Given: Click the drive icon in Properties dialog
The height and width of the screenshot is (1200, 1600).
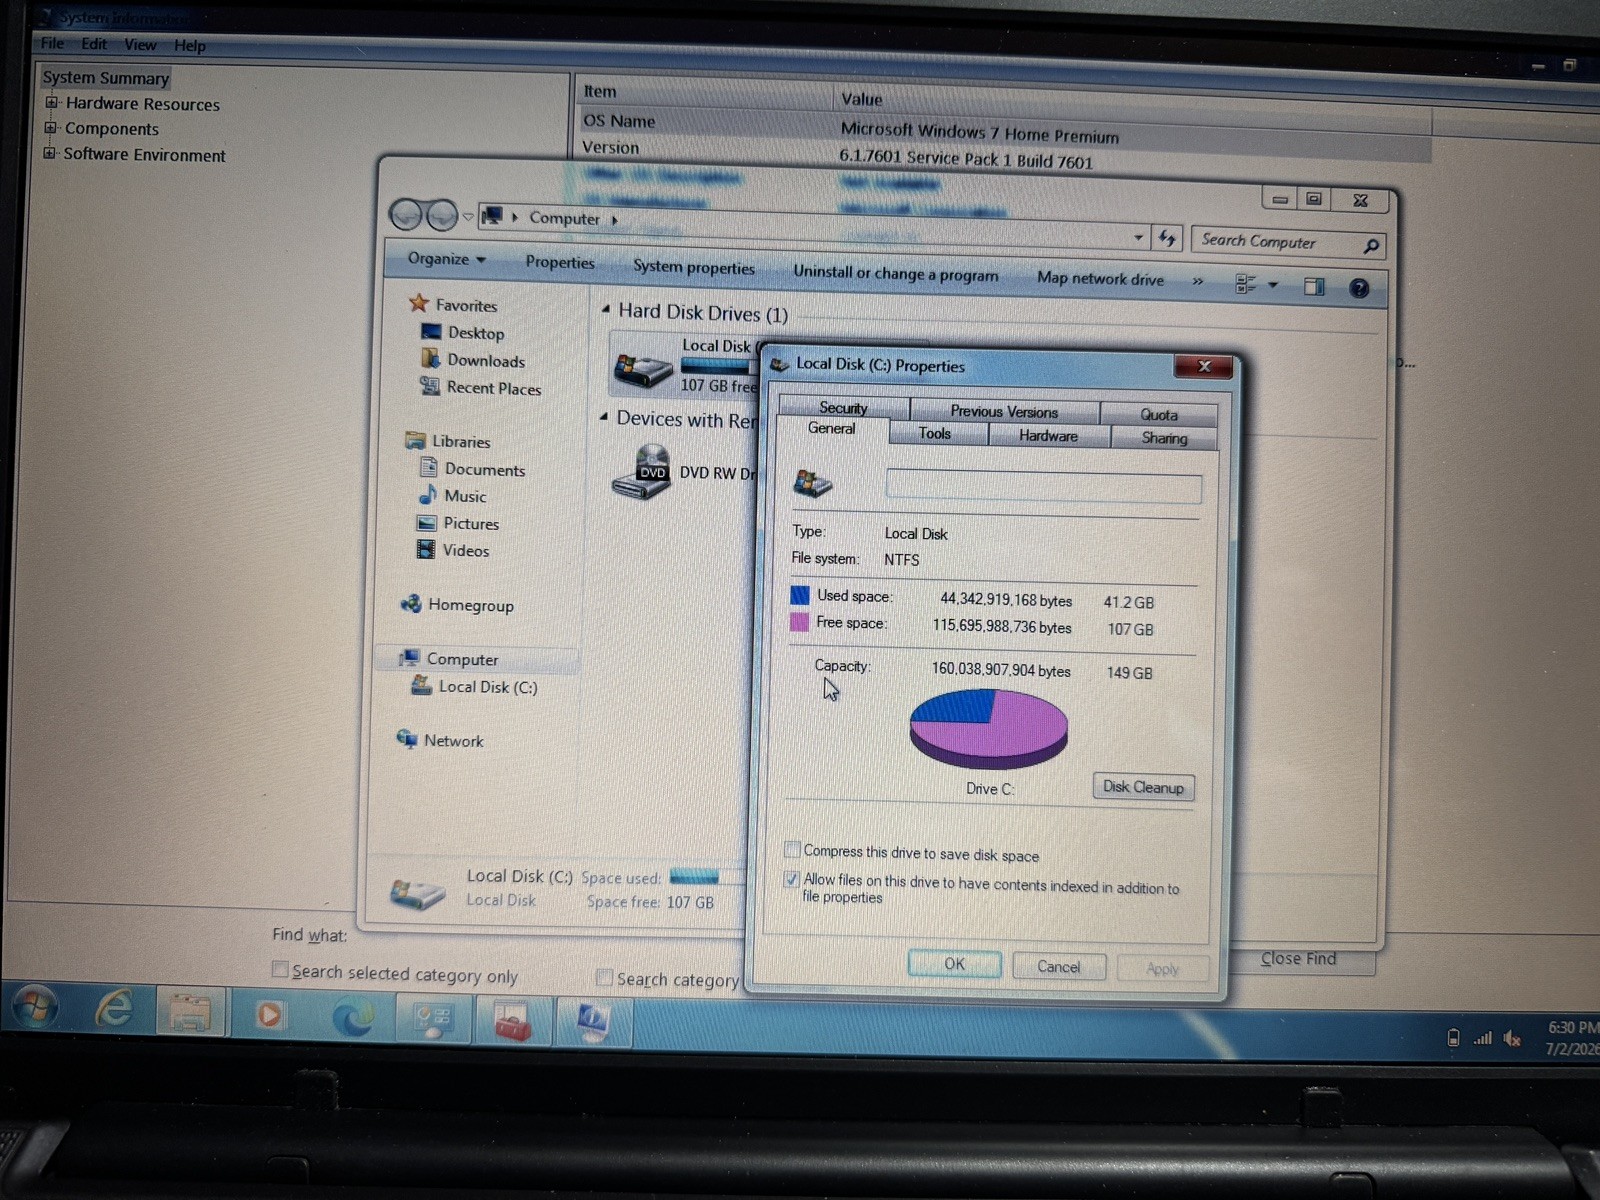Looking at the screenshot, I should pyautogui.click(x=812, y=484).
